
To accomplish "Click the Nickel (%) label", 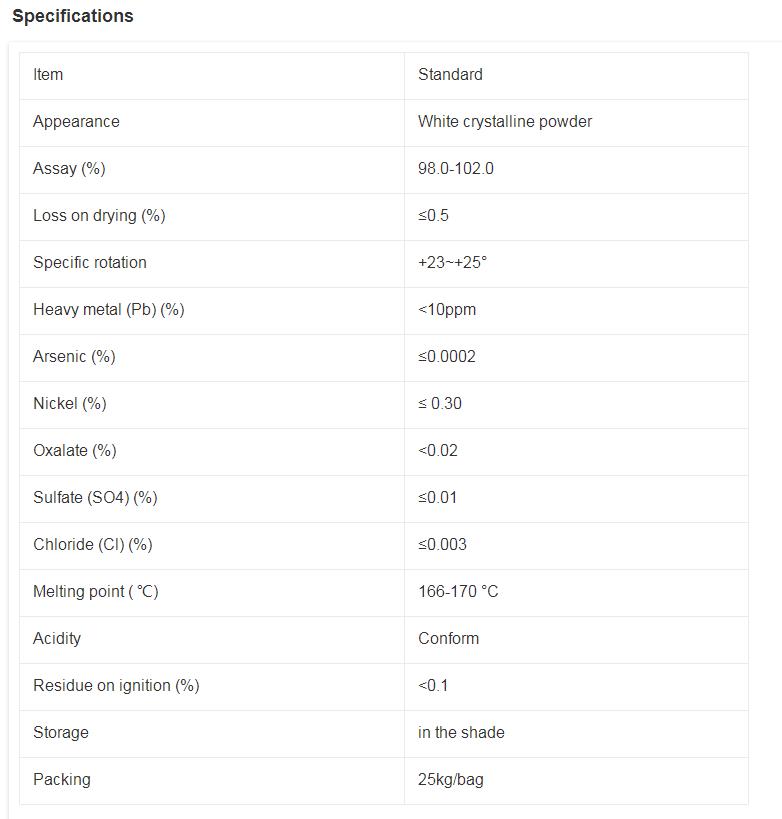I will coord(70,403).
